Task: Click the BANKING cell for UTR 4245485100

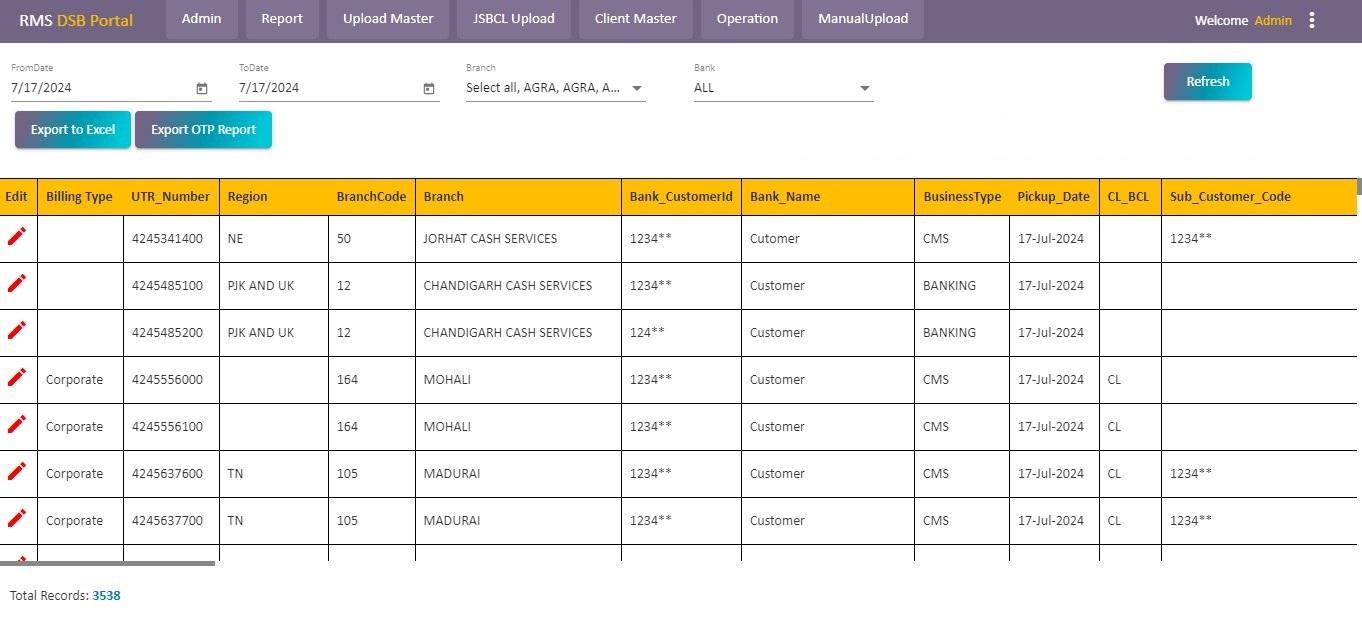Action: 962,286
